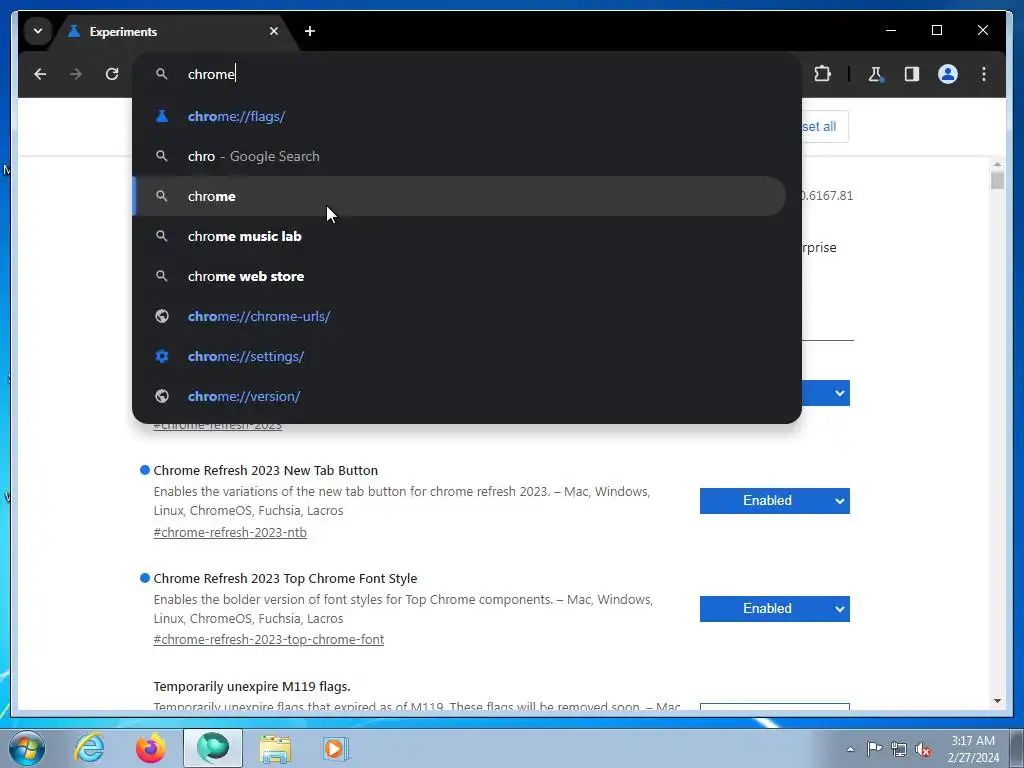
Task: Open the Extensions puzzle icon
Action: (x=822, y=74)
